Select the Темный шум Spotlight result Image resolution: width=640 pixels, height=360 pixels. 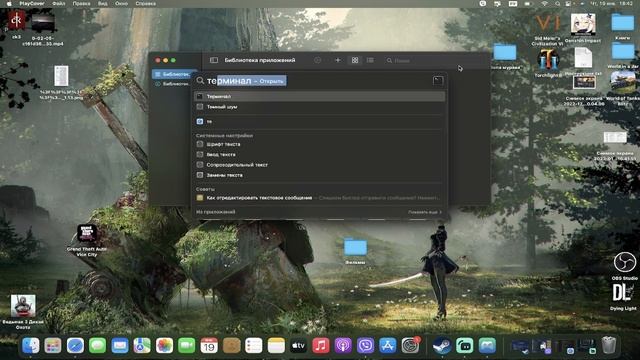point(320,107)
